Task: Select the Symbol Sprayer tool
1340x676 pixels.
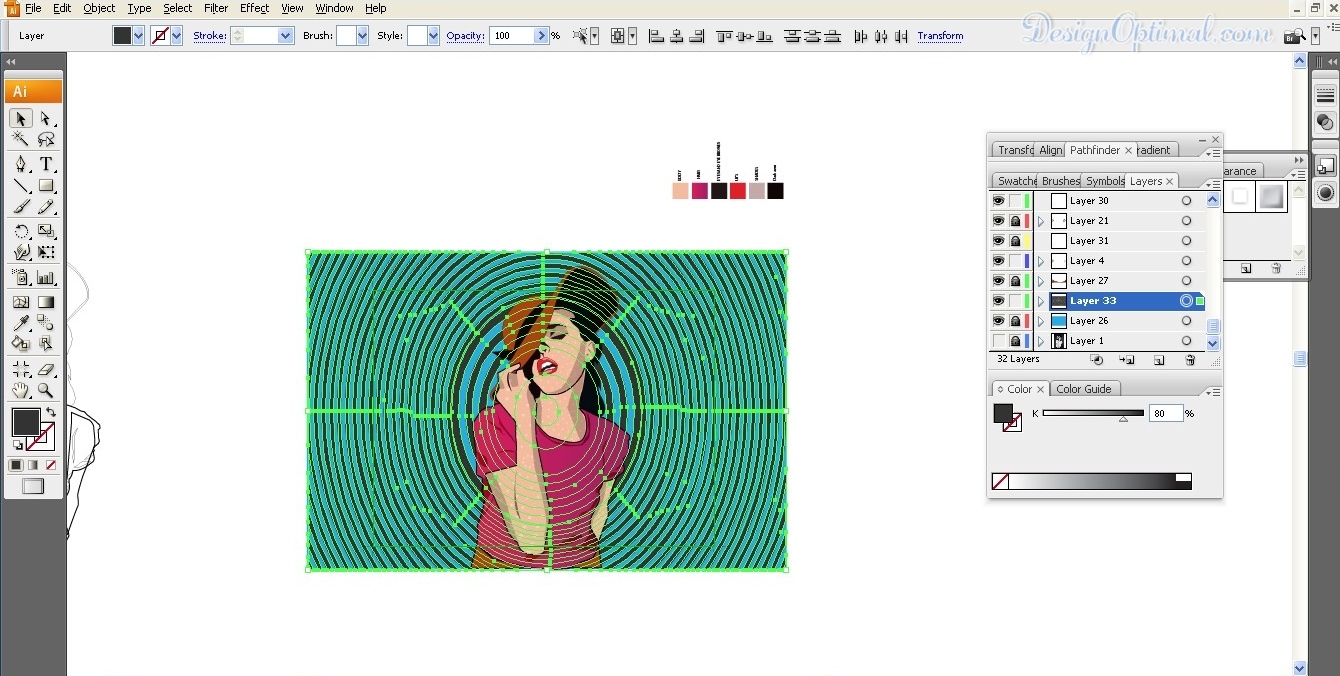Action: tap(21, 278)
